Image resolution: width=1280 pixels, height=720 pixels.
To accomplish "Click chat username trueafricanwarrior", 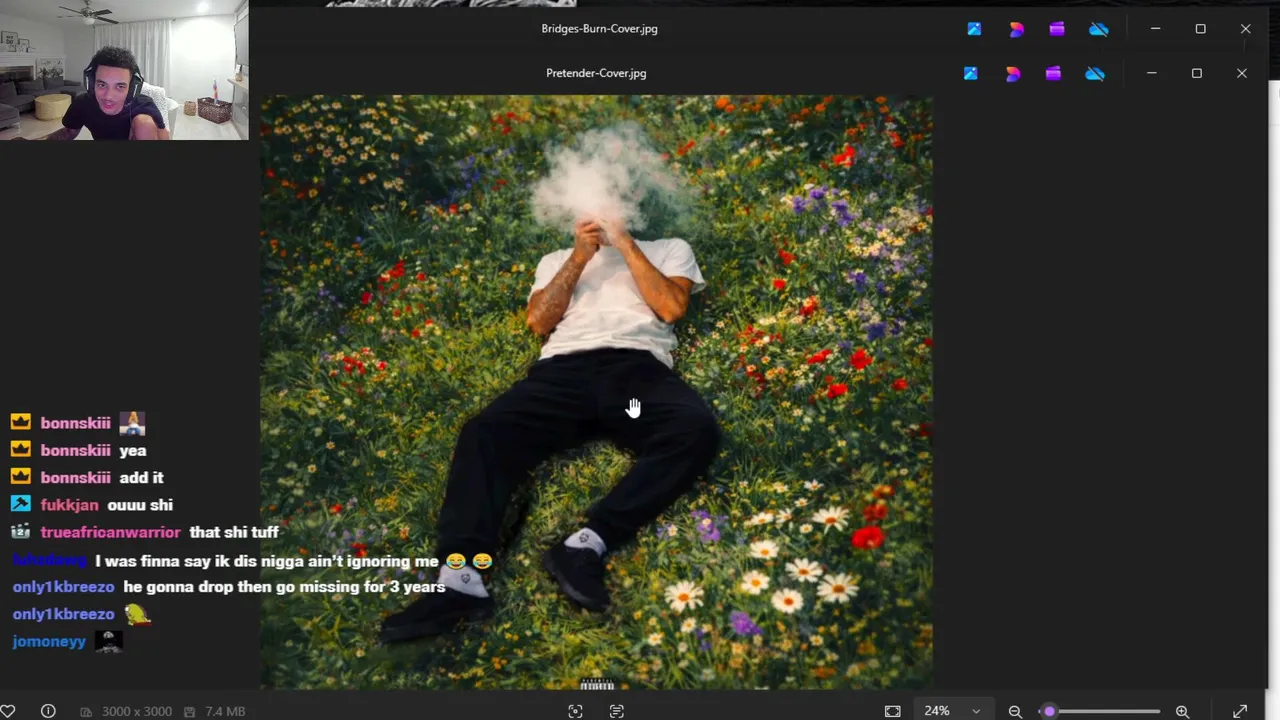I will coord(110,532).
